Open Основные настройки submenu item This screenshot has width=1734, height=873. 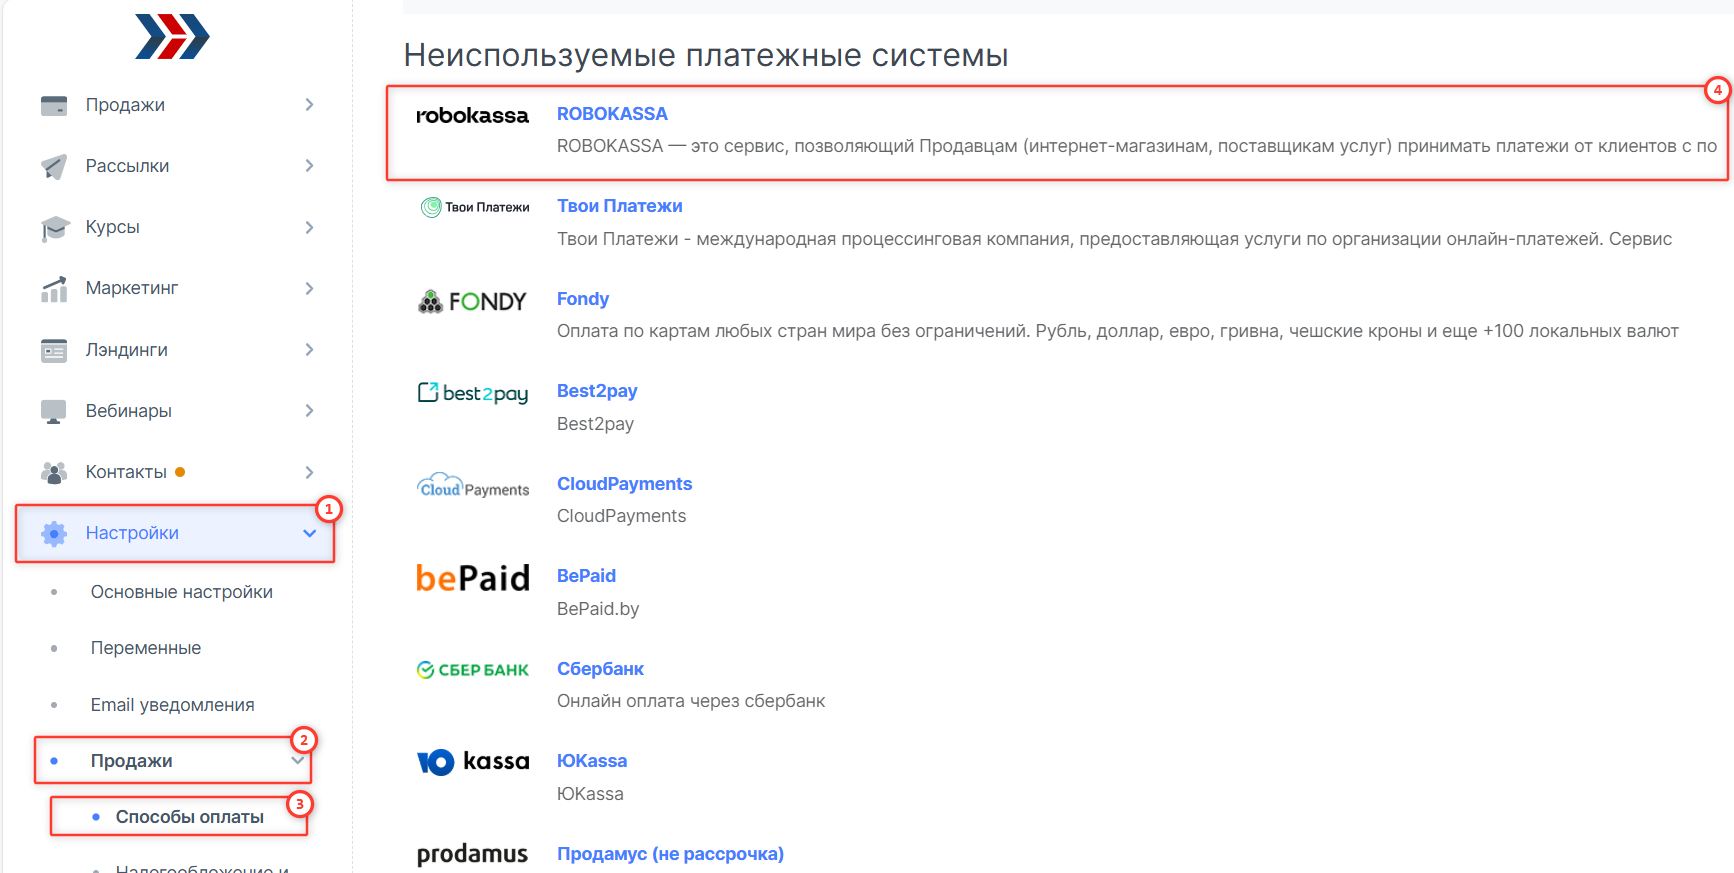pos(181,592)
